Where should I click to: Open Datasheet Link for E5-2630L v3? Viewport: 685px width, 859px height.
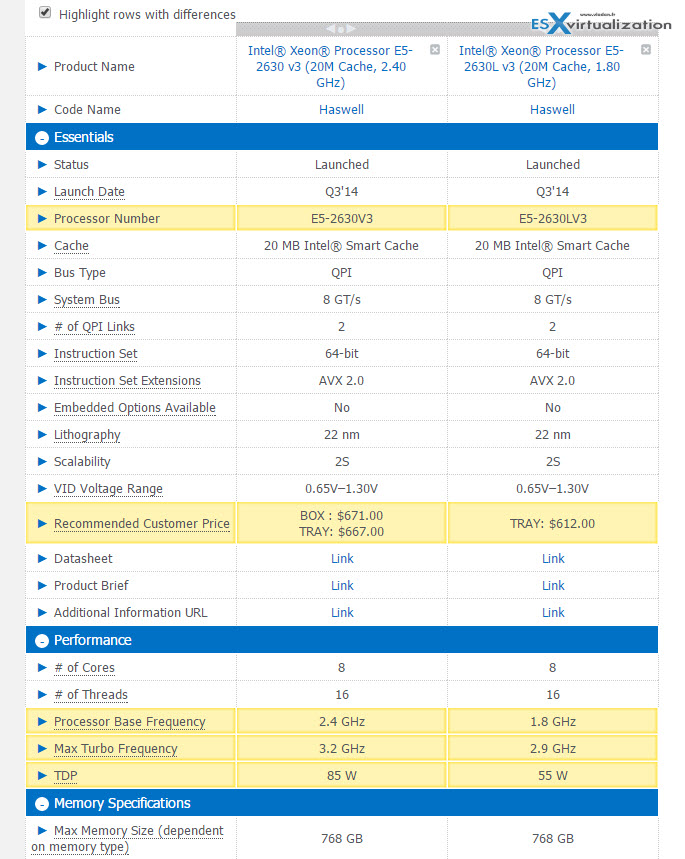point(553,558)
